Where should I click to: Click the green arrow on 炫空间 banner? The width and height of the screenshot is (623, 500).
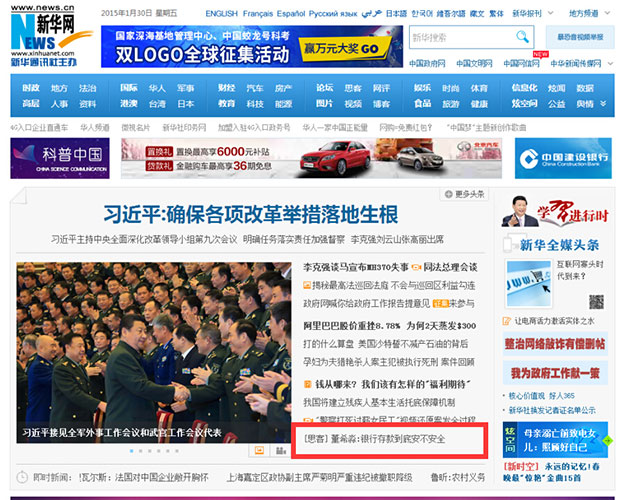pos(608,440)
